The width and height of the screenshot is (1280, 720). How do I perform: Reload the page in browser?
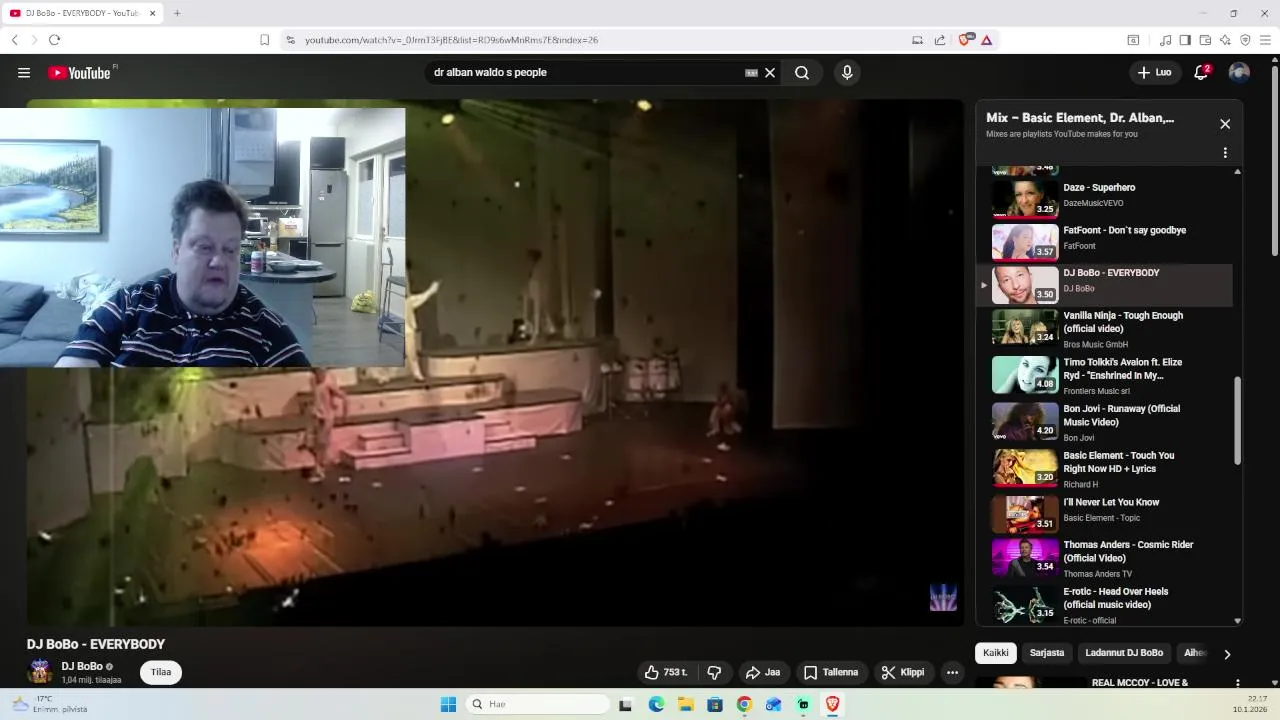point(54,40)
